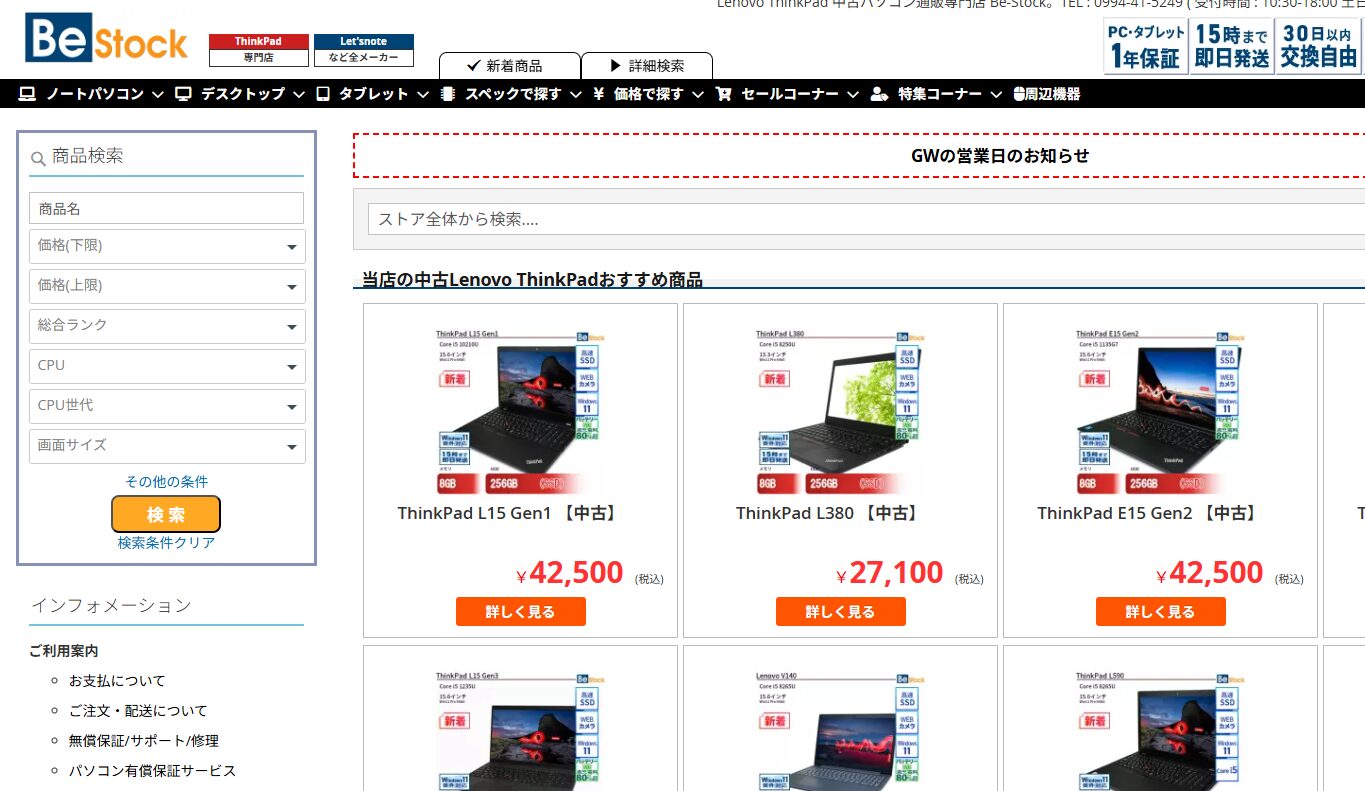1365x791 pixels.
Task: Click the ThinkPad E15 Gen2 【中古】 title
Action: pyautogui.click(x=1148, y=513)
